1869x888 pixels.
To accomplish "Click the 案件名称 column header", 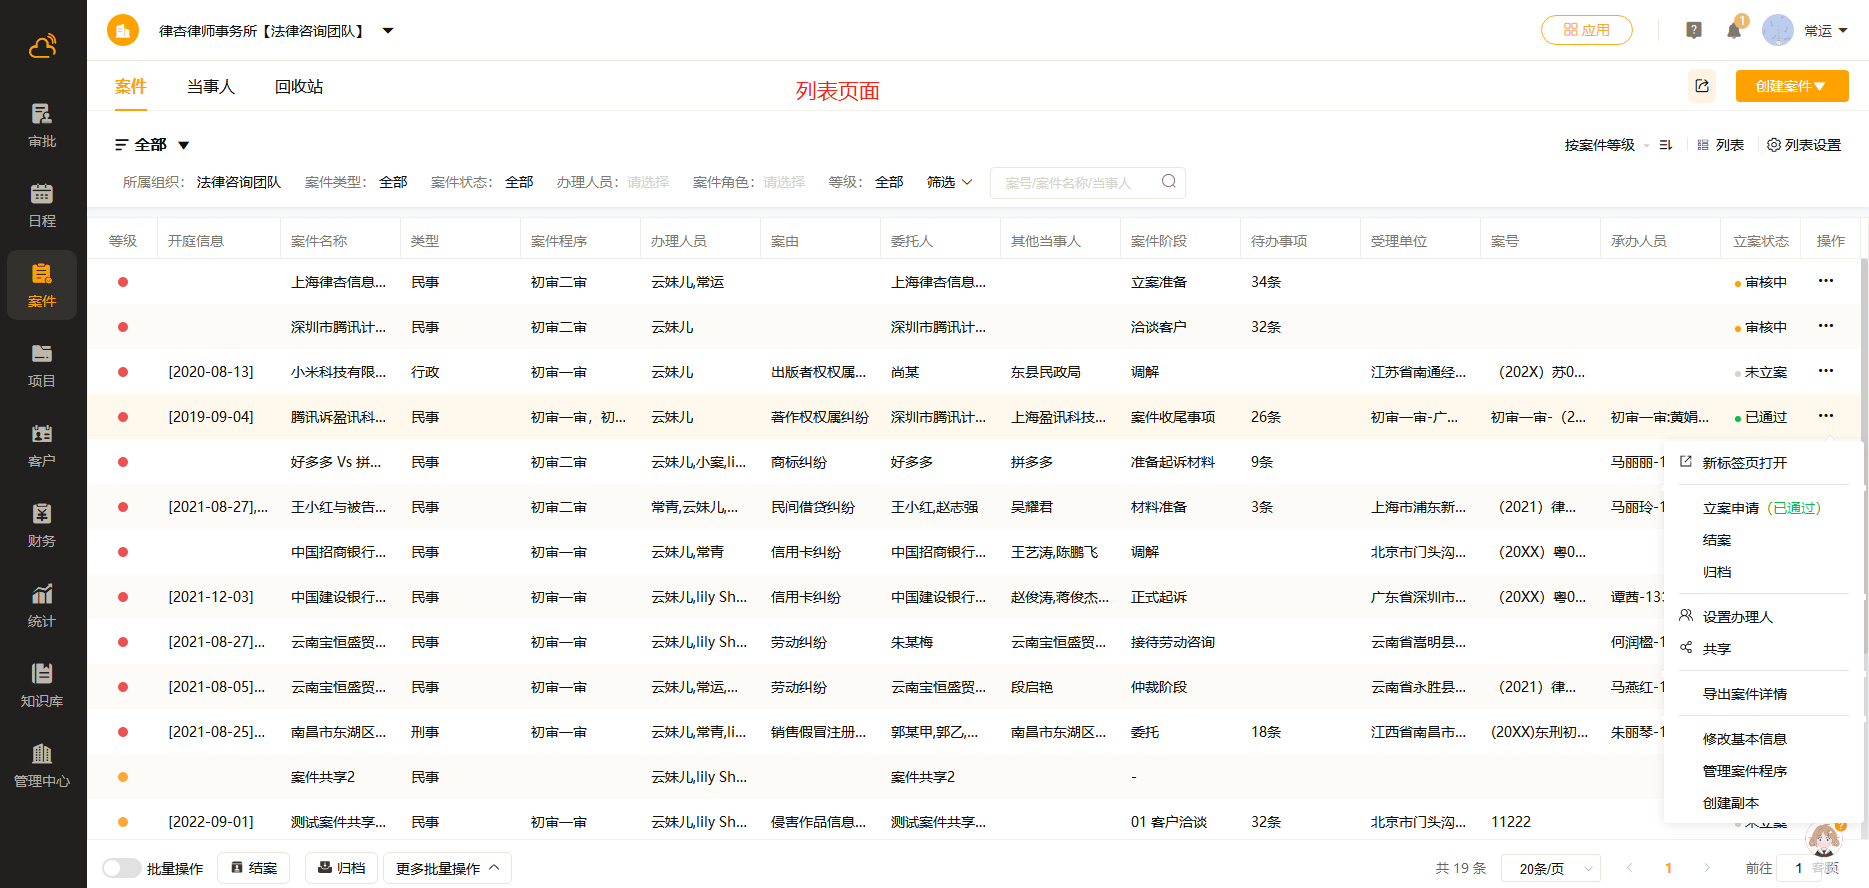I will [x=319, y=241].
